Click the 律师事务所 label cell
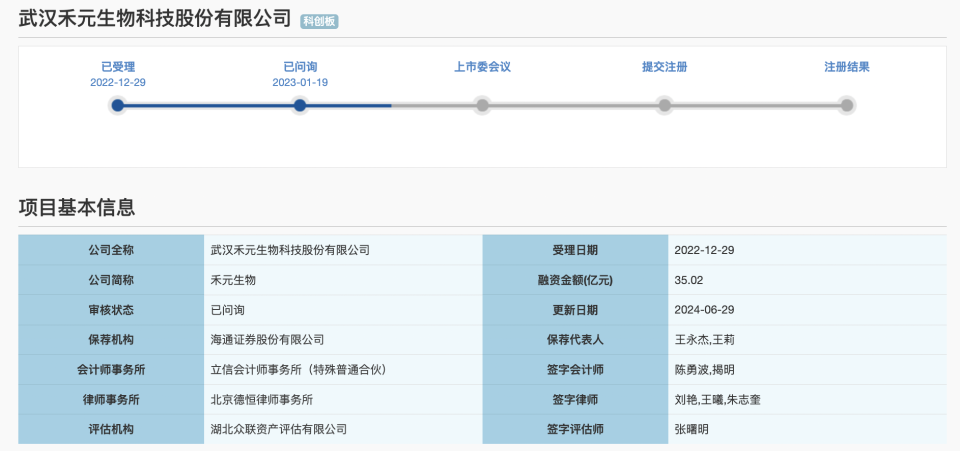The image size is (960, 451). pos(111,400)
